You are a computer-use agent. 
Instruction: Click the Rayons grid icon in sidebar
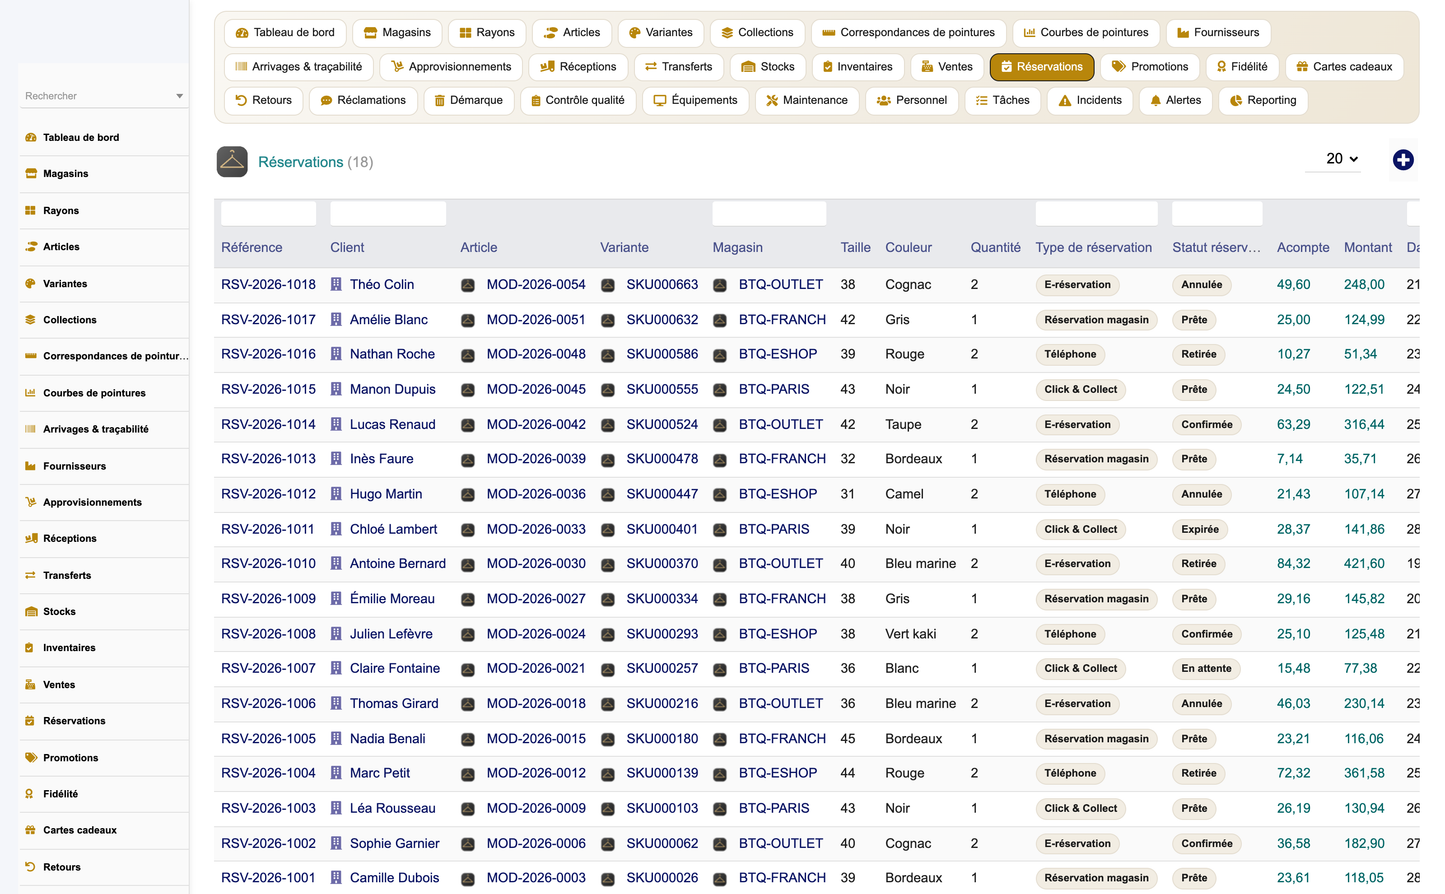(x=31, y=211)
